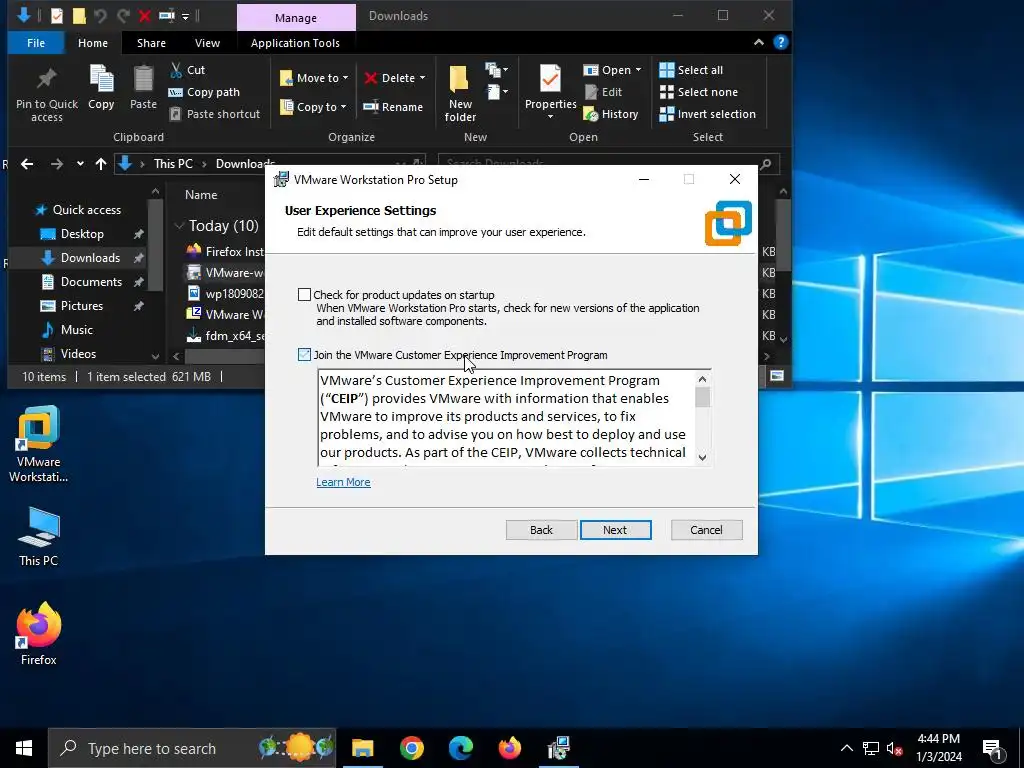
Task: Open the Learn More link
Action: click(343, 482)
